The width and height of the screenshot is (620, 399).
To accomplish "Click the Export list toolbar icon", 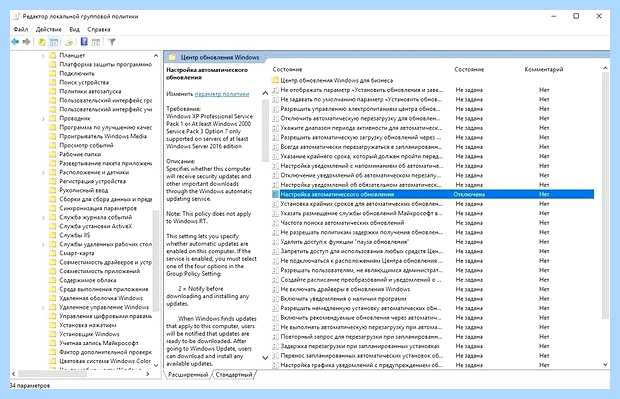I will (x=69, y=42).
